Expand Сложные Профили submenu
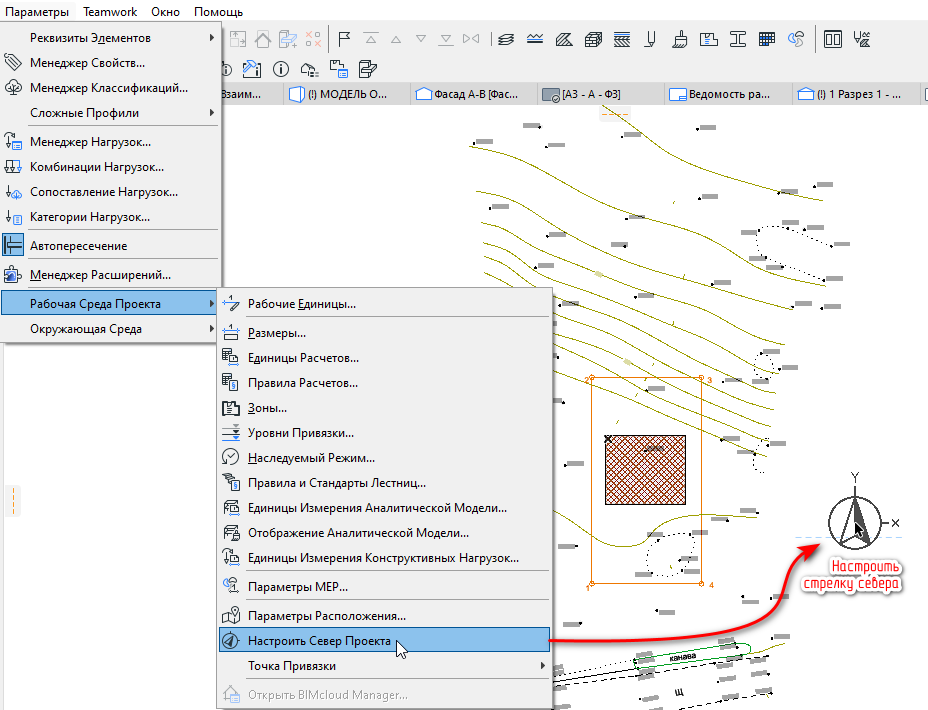The height and width of the screenshot is (710, 928). [x=111, y=112]
